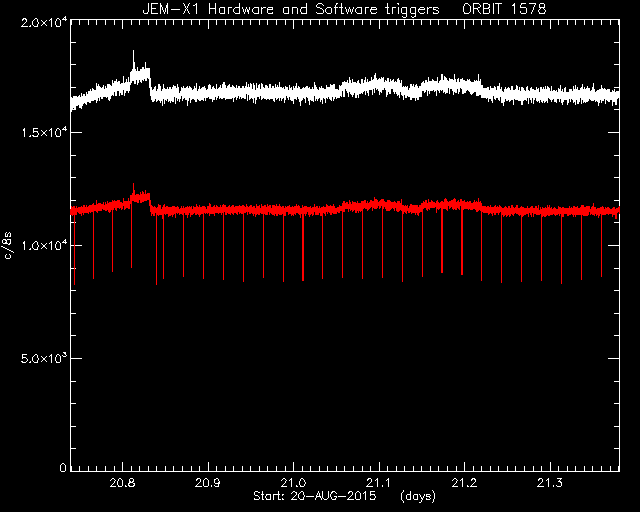Click the tallest spike of the white curve

pos(133,61)
